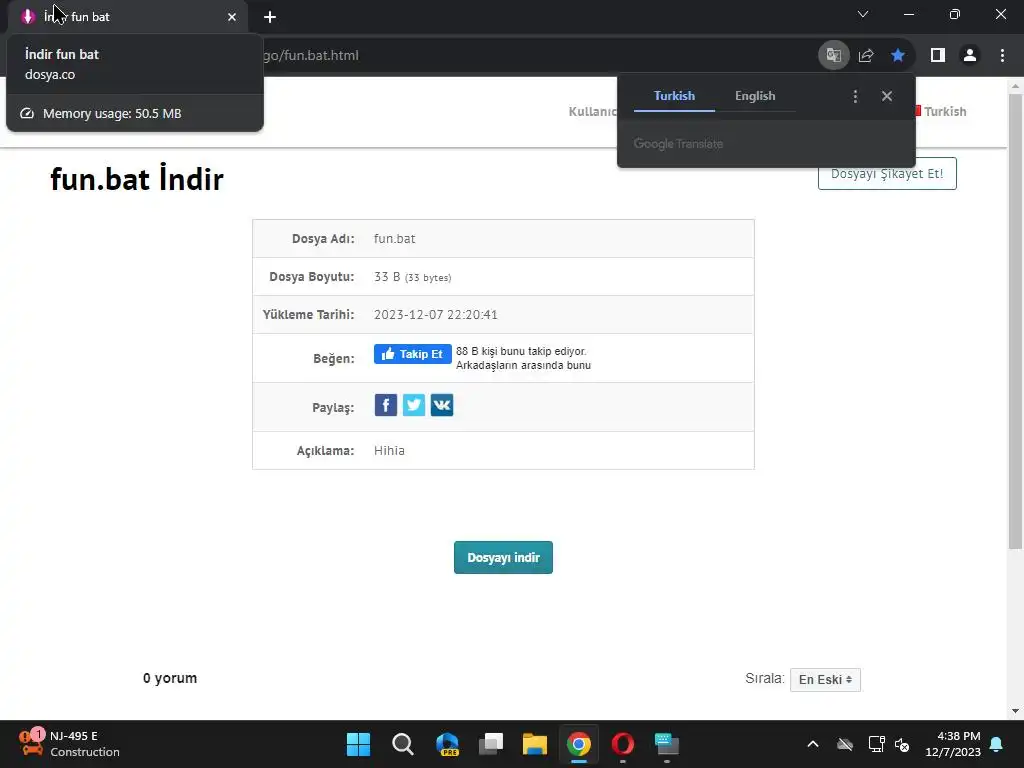Open Chrome's three-dot main menu

coord(1002,56)
